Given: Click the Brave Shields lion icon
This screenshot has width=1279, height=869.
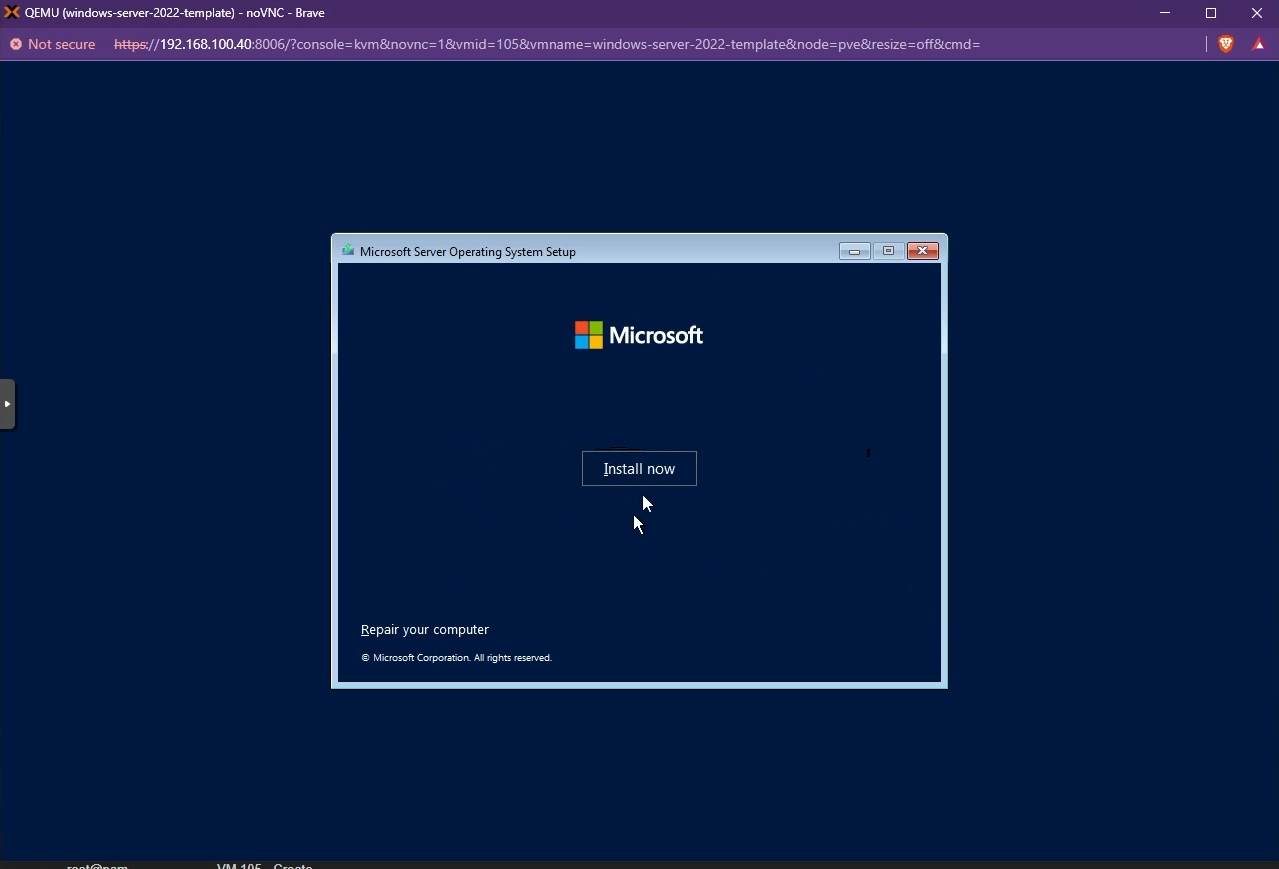Looking at the screenshot, I should pos(1226,44).
